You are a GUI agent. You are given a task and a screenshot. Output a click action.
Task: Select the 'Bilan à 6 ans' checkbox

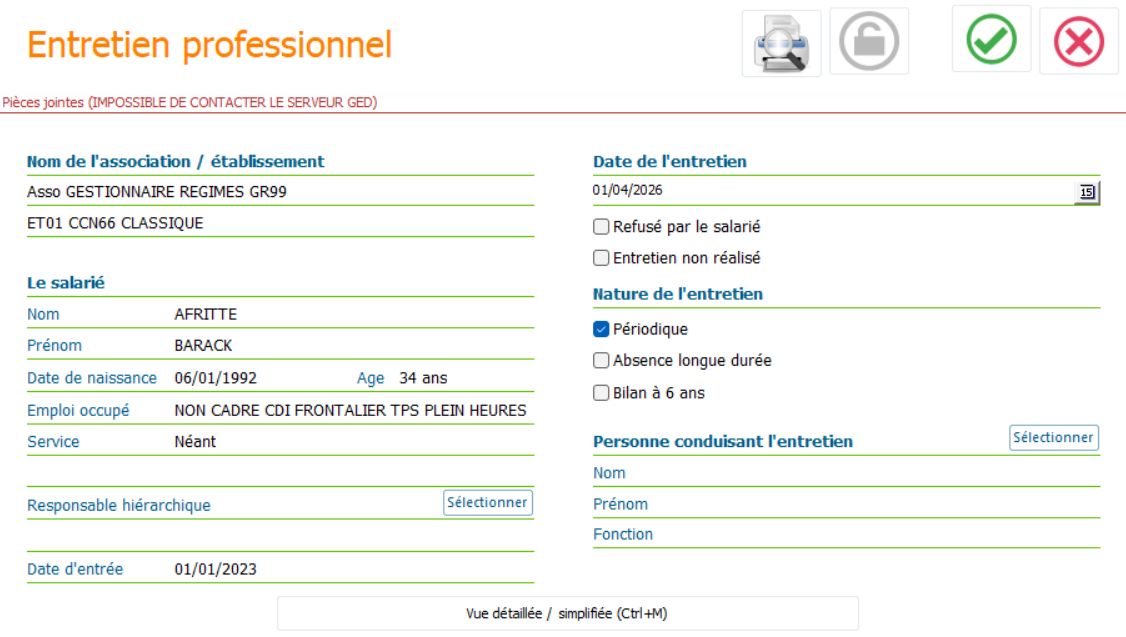pos(601,393)
